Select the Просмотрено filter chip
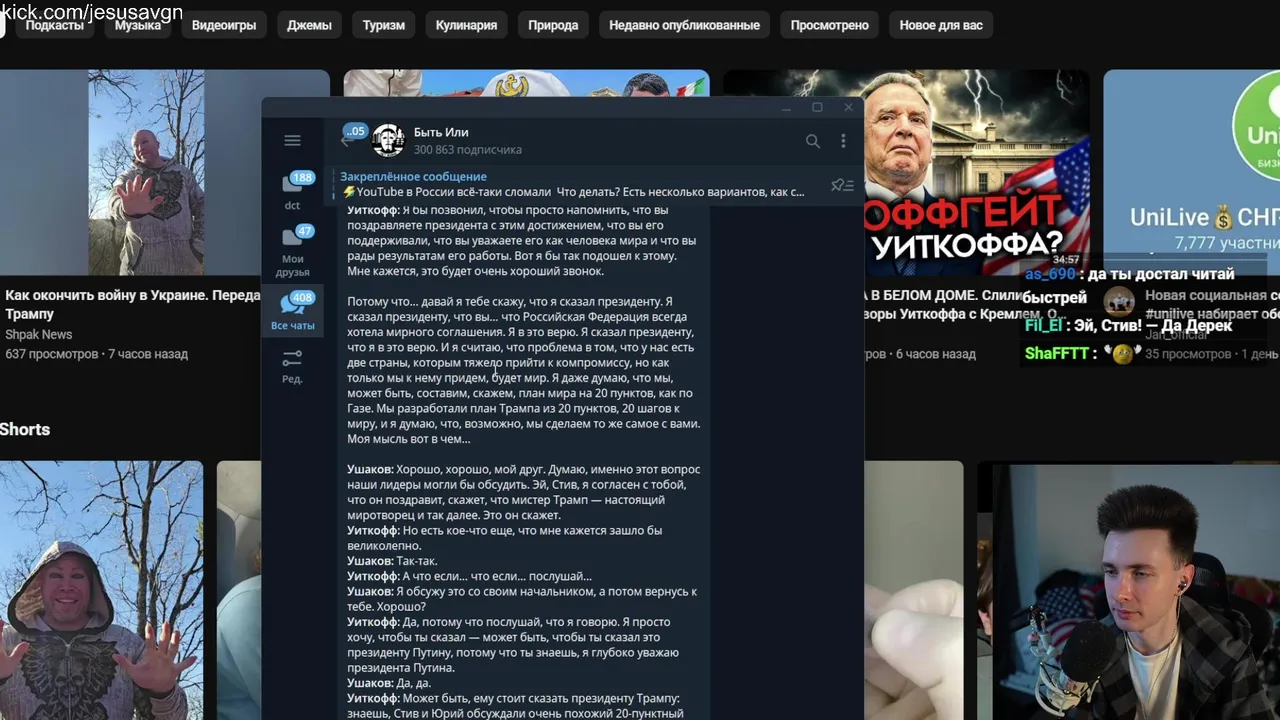Screen dimensions: 1280x720 (829, 25)
